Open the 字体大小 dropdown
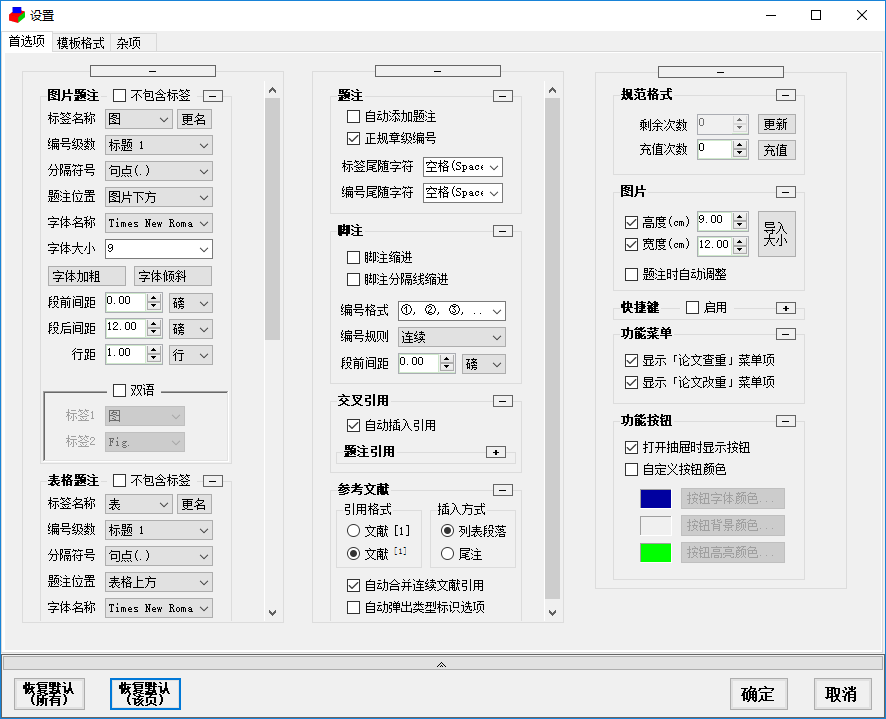This screenshot has height=719, width=886. 159,249
